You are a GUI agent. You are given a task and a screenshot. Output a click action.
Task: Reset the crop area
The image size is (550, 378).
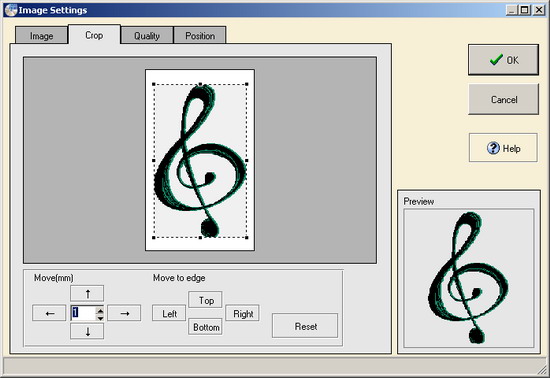pos(305,326)
